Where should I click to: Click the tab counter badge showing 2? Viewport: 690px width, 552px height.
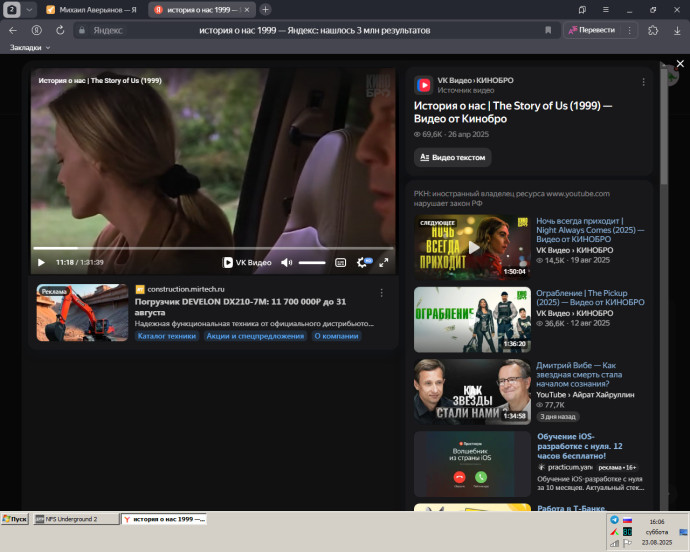point(12,10)
